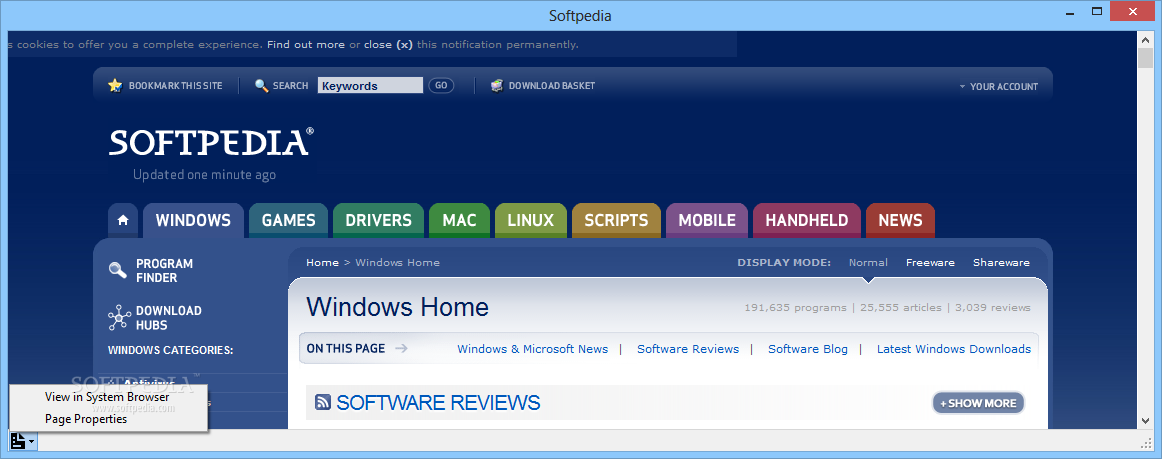
Task: Open Download Hubs text link
Action: pos(169,318)
